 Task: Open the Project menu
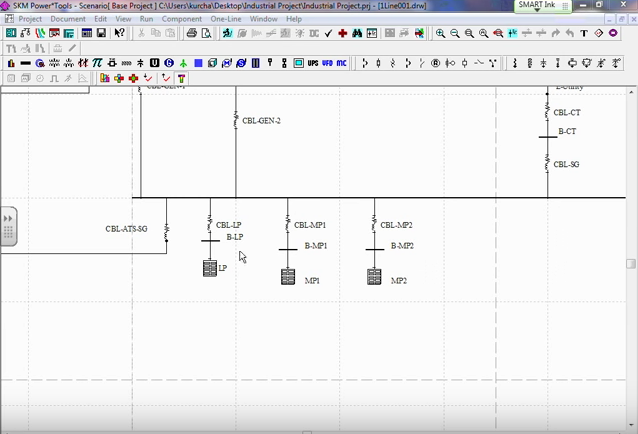pyautogui.click(x=30, y=19)
